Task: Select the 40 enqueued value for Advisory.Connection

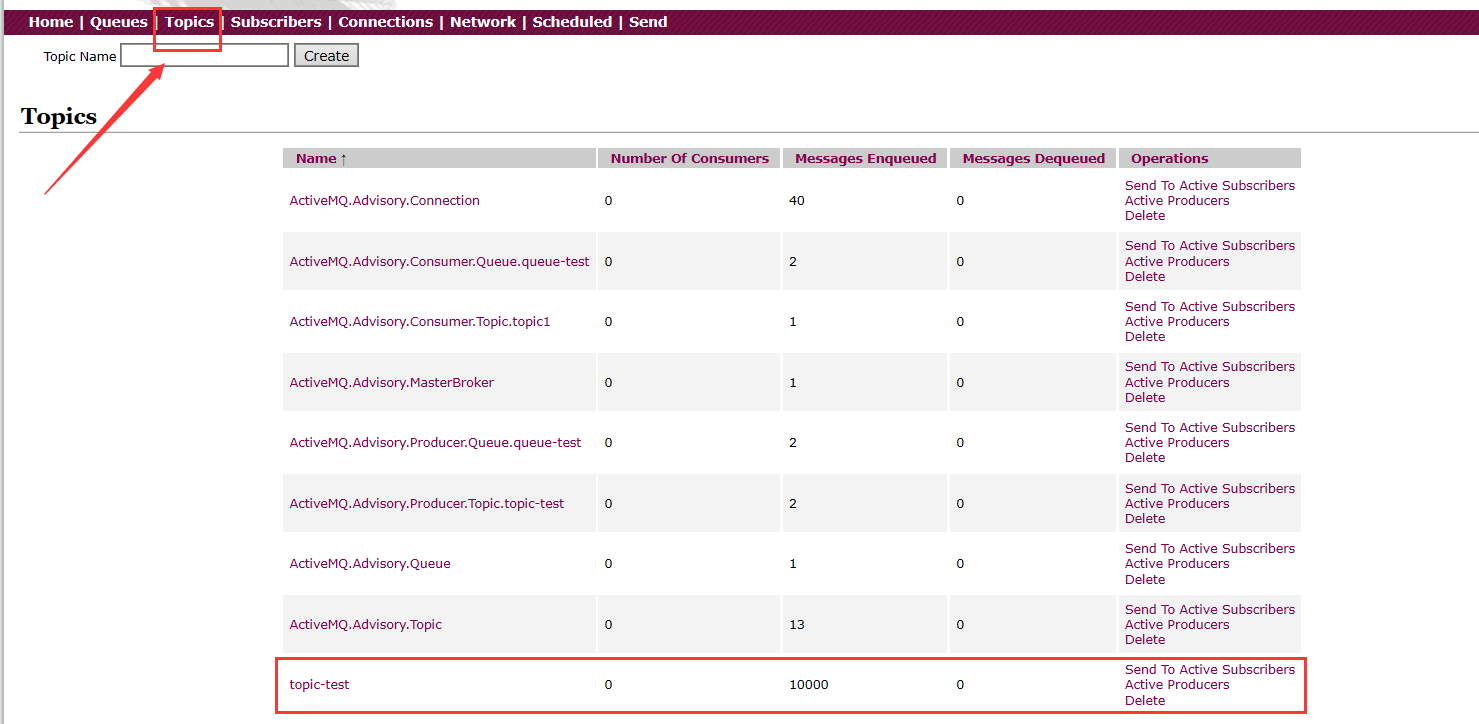Action: [796, 201]
